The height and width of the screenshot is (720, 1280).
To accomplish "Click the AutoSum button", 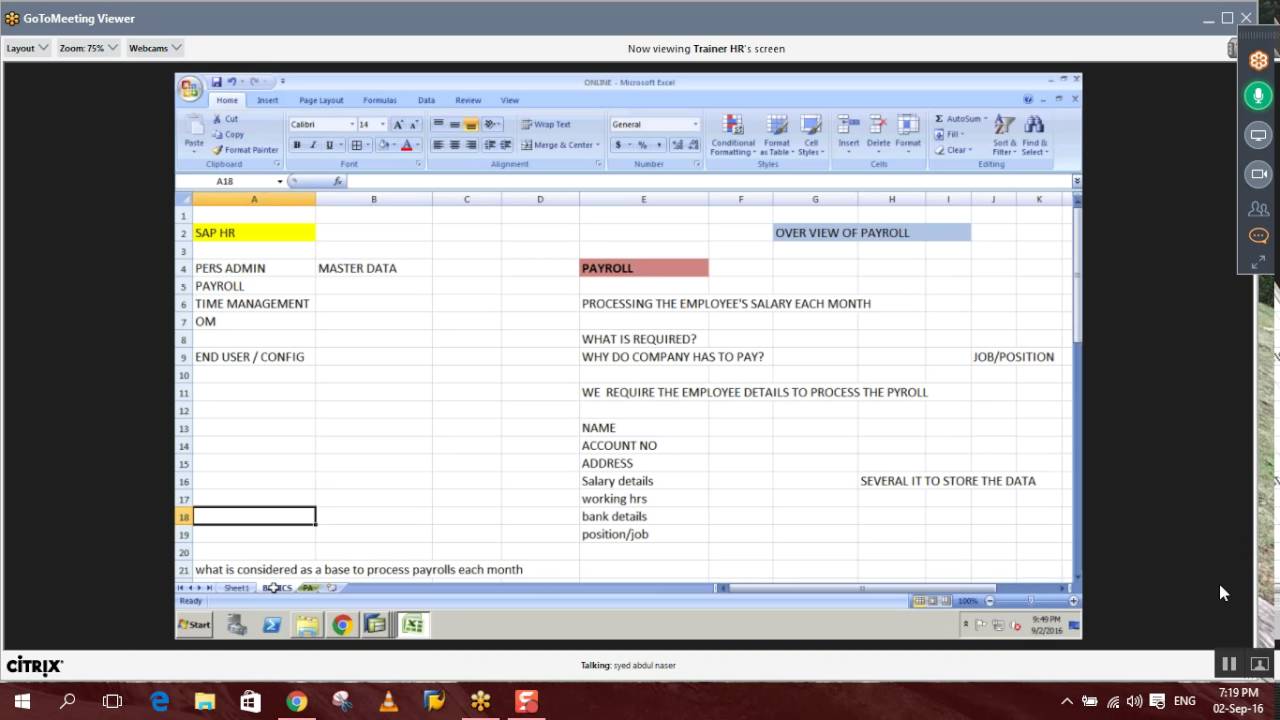I will [x=961, y=119].
